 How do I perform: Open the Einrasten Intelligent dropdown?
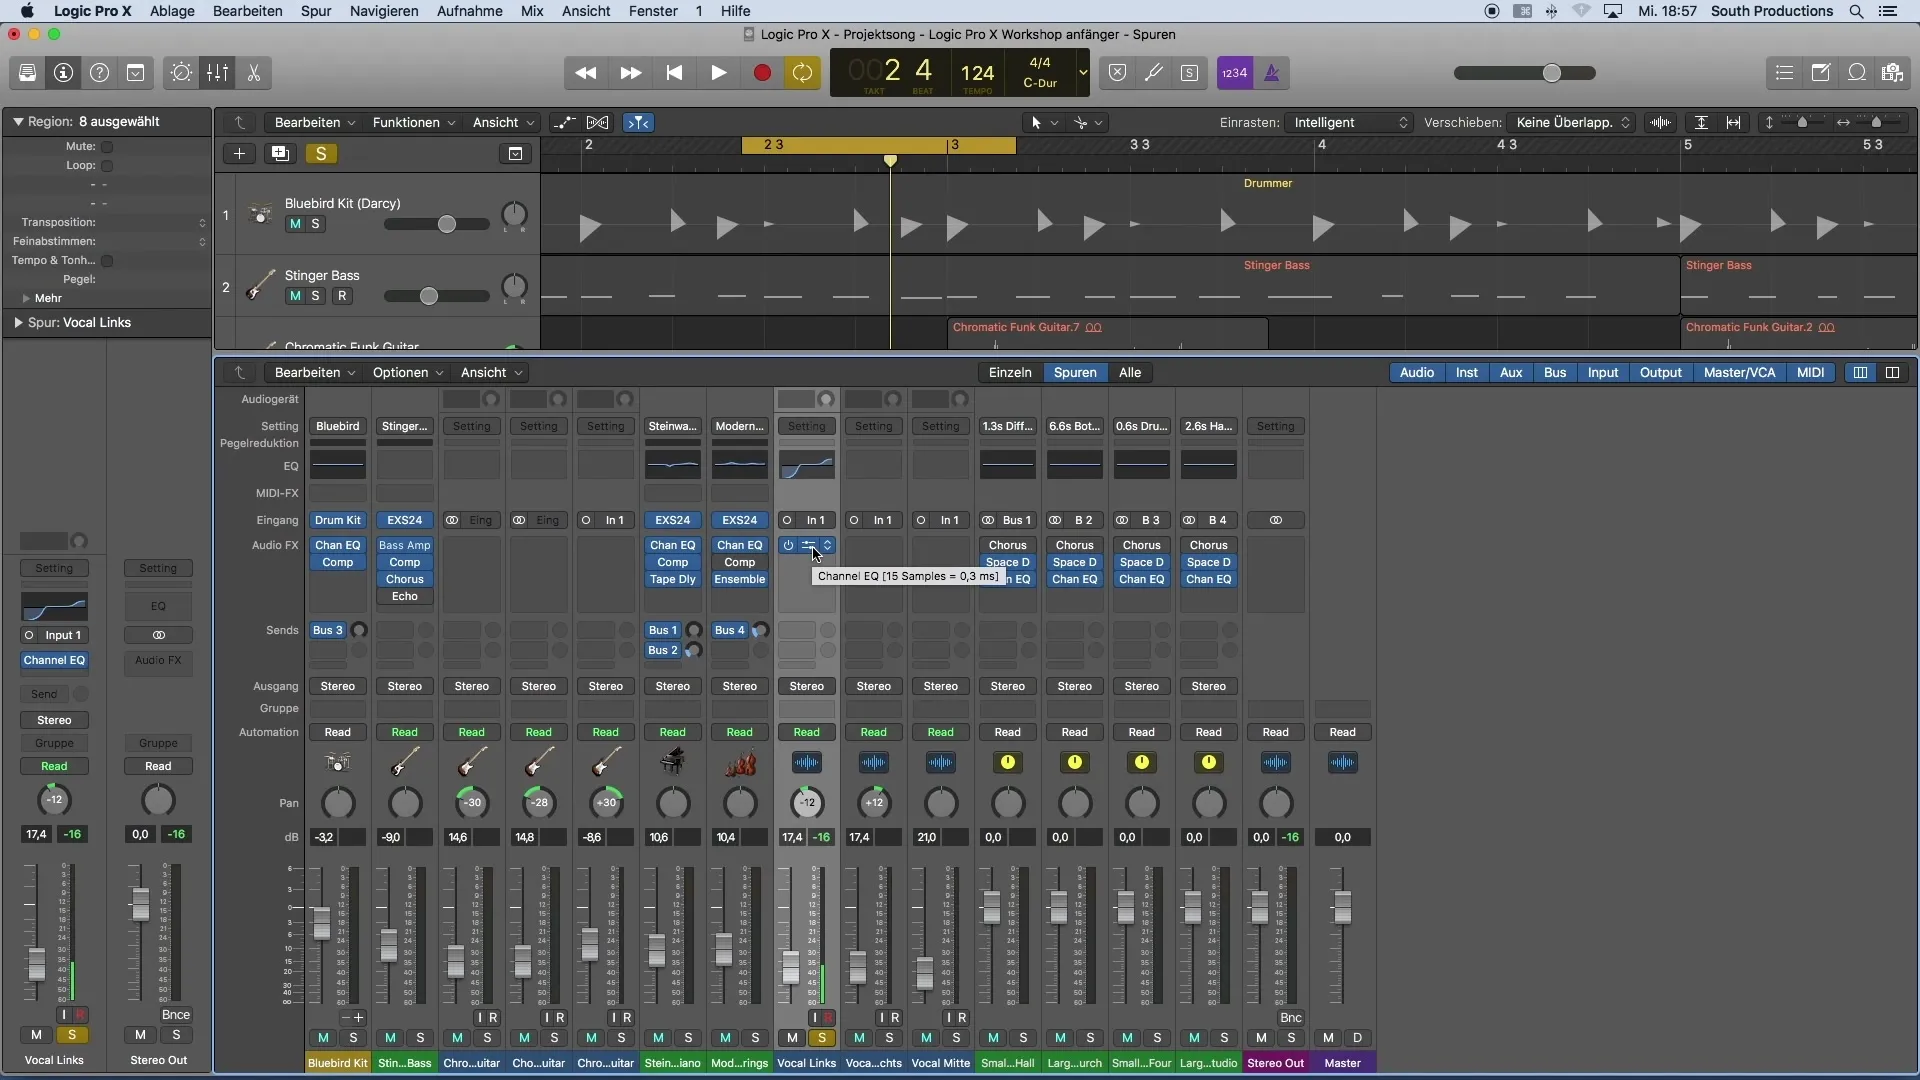1349,122
